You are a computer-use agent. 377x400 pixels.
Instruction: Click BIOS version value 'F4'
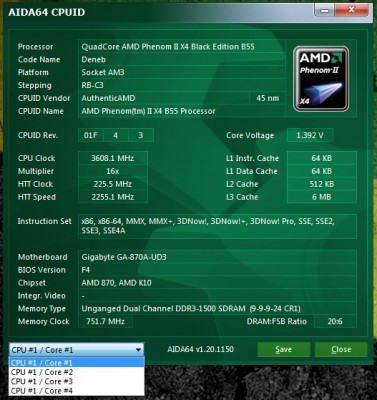[x=86, y=270]
